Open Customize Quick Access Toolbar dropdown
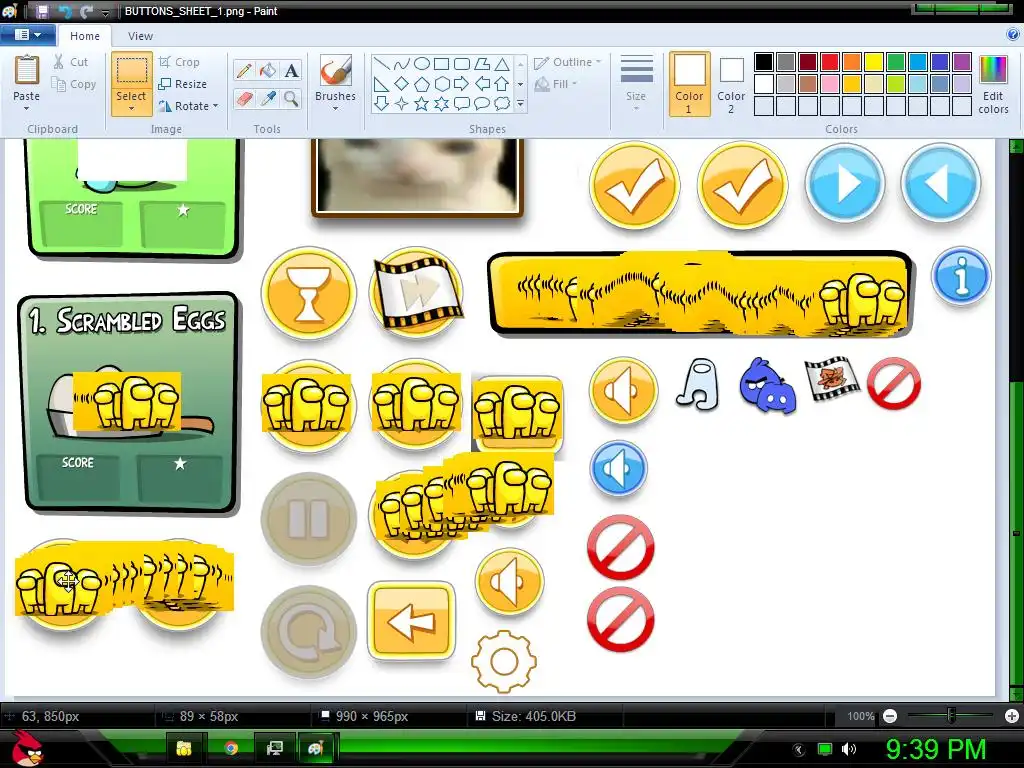 (105, 12)
